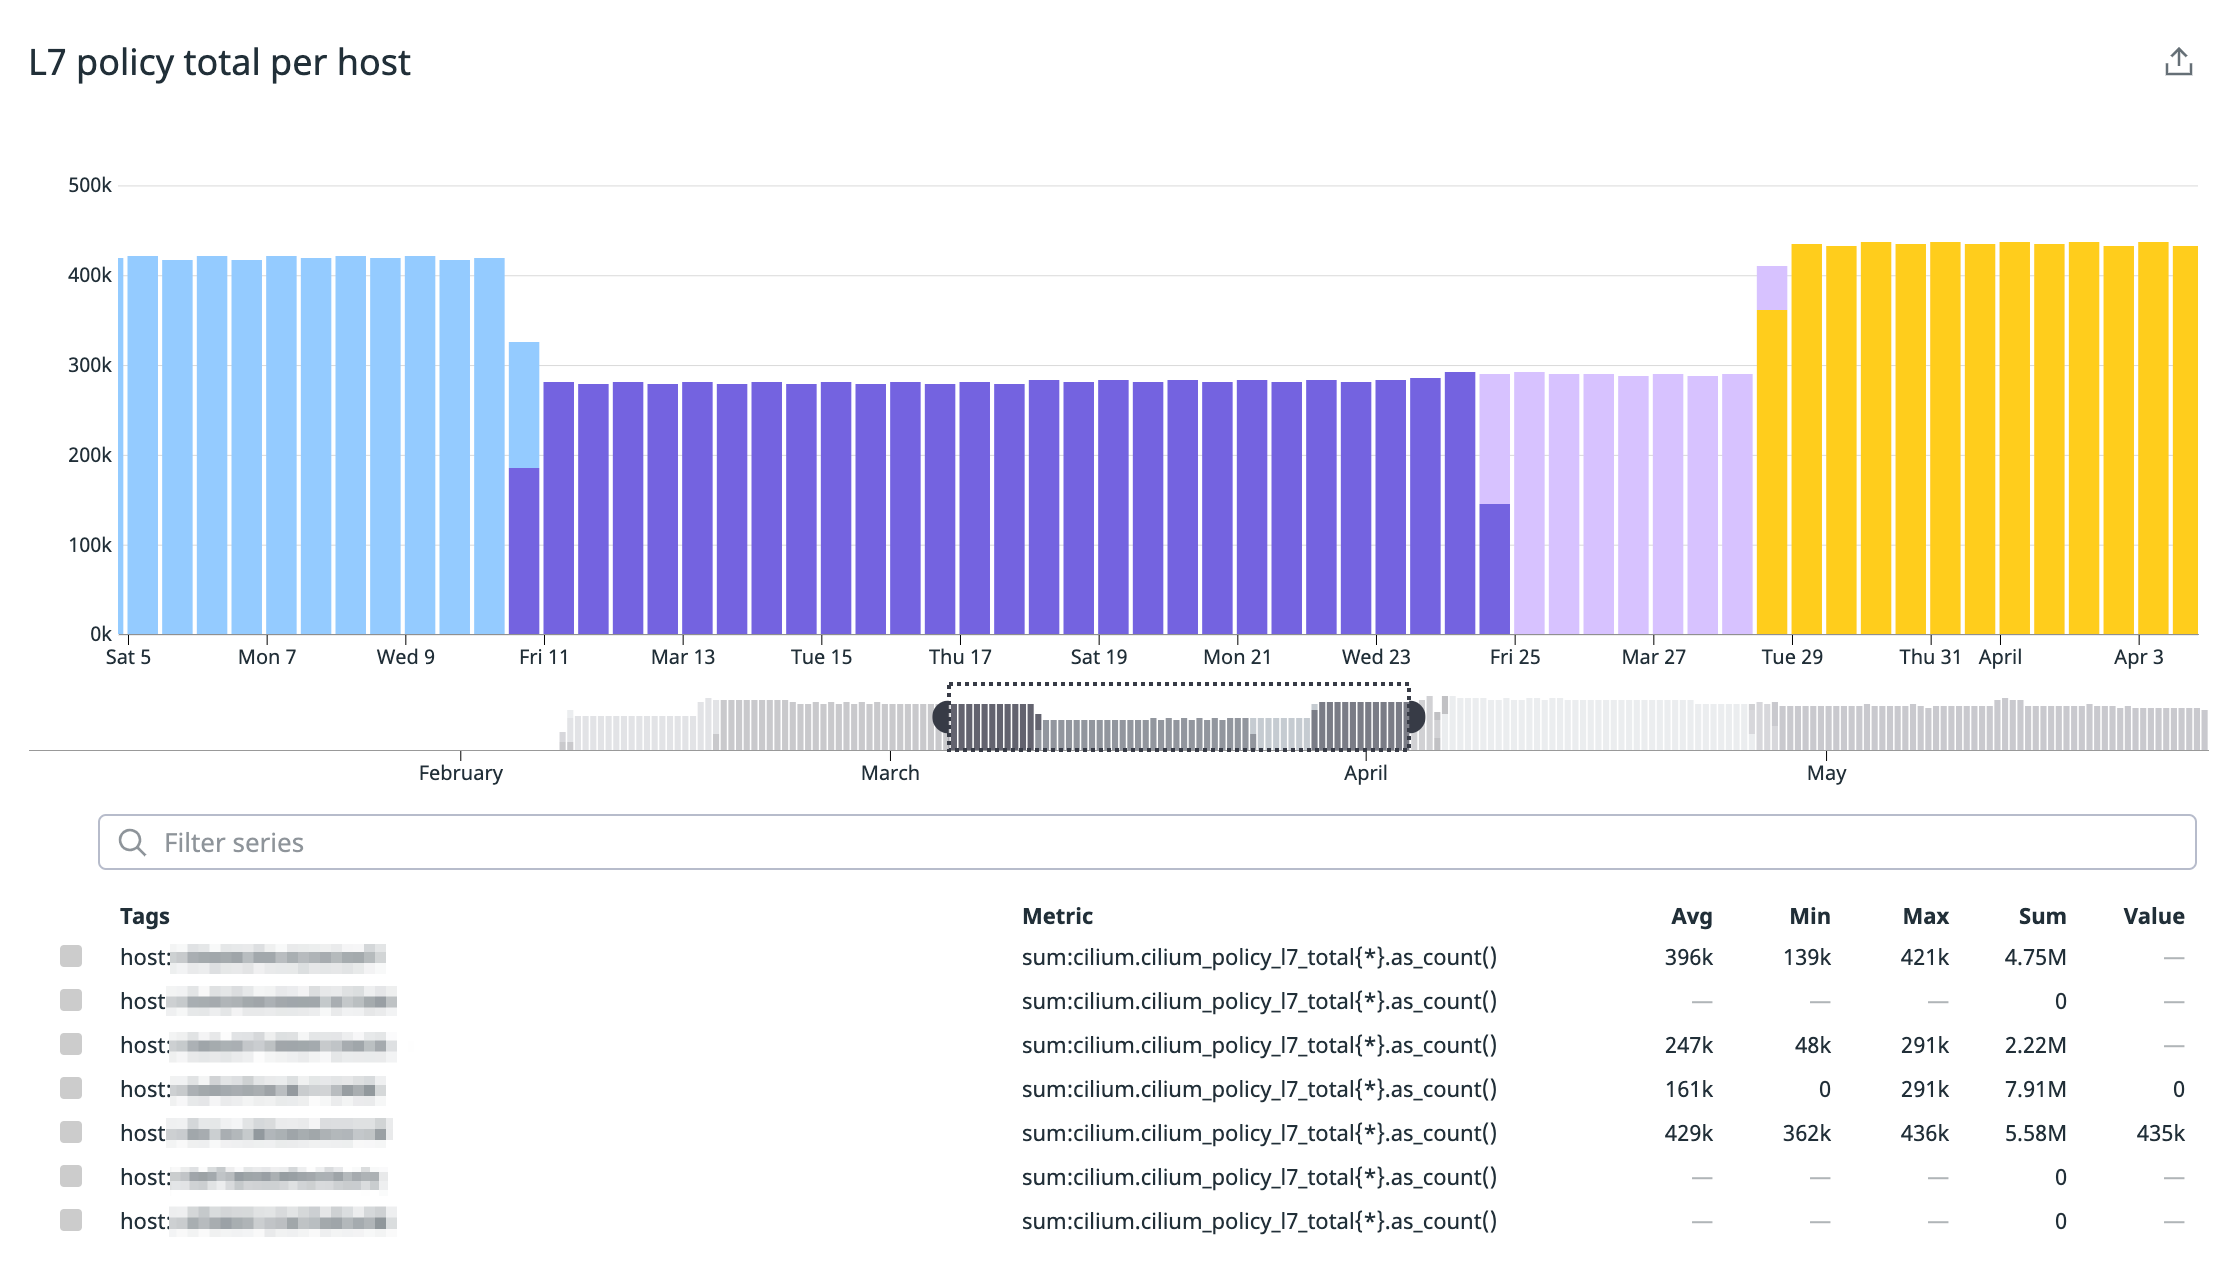This screenshot has width=2228, height=1262.
Task: Click the Tags column header
Action: click(x=145, y=916)
